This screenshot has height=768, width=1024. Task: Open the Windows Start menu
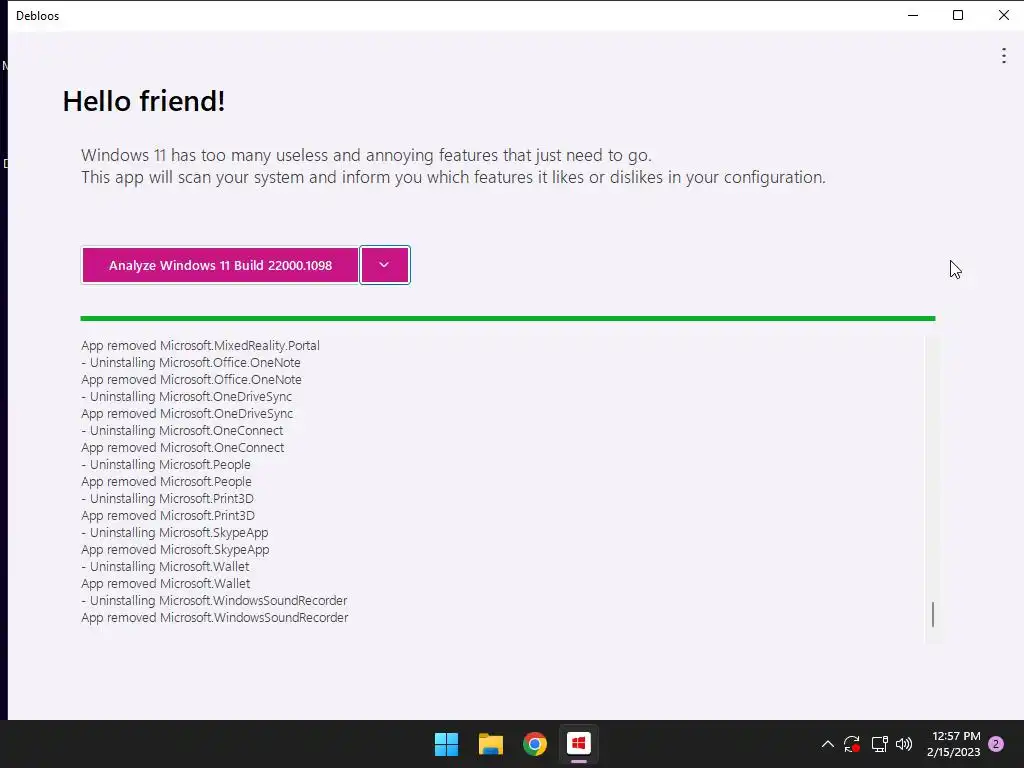(x=447, y=744)
